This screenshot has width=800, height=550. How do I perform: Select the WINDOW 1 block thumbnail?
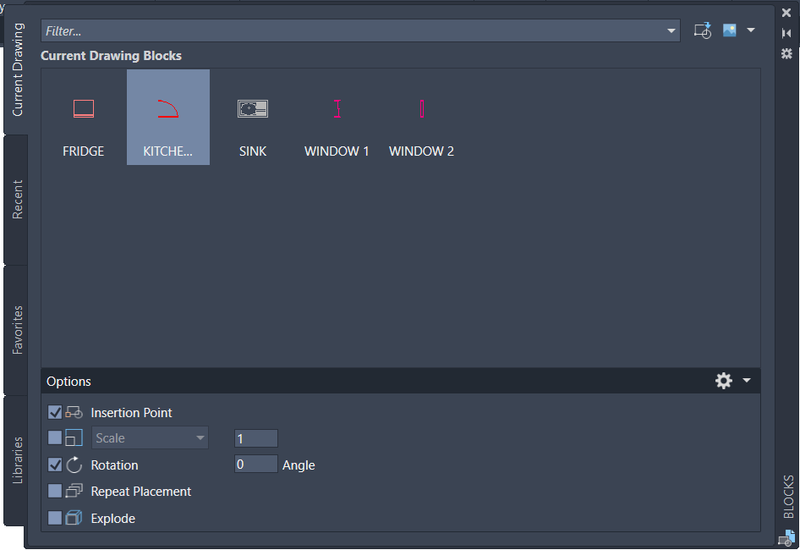click(337, 117)
